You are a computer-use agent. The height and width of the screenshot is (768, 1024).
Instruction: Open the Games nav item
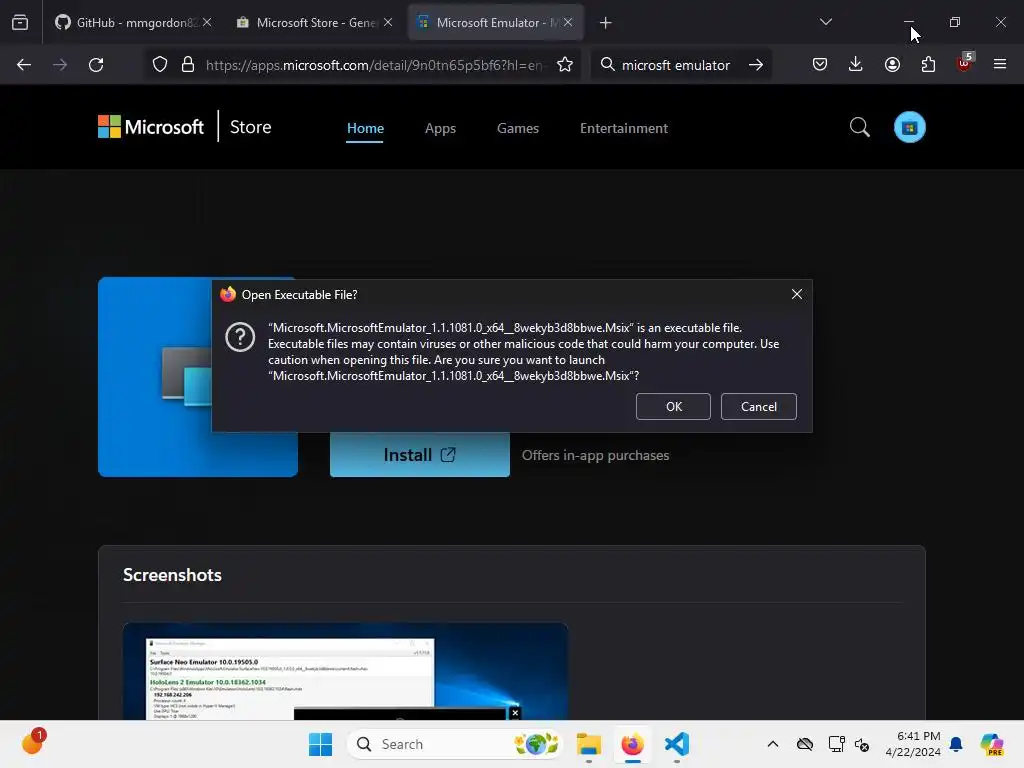pyautogui.click(x=518, y=128)
